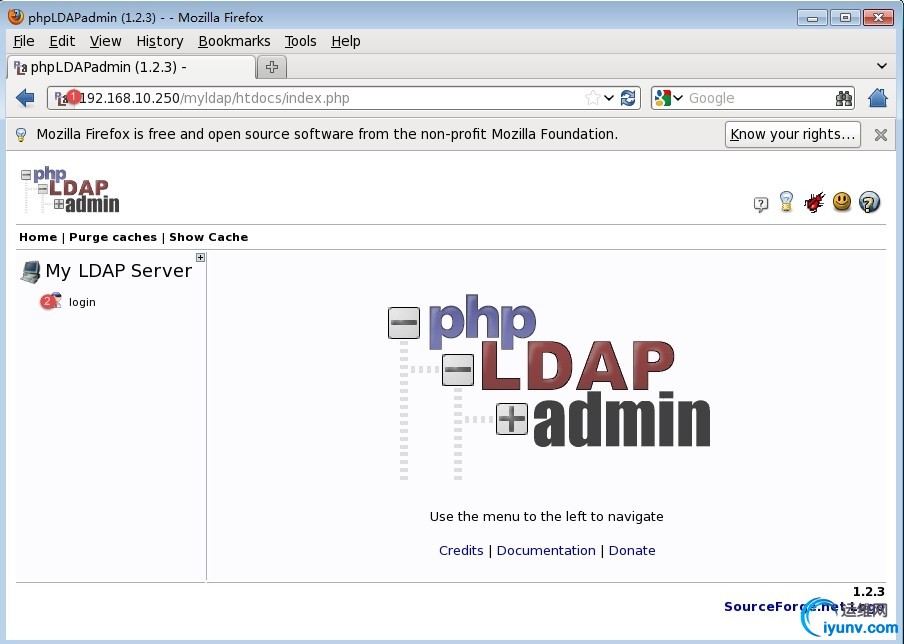Open the list all tabs dropdown
This screenshot has width=904, height=644.
882,66
